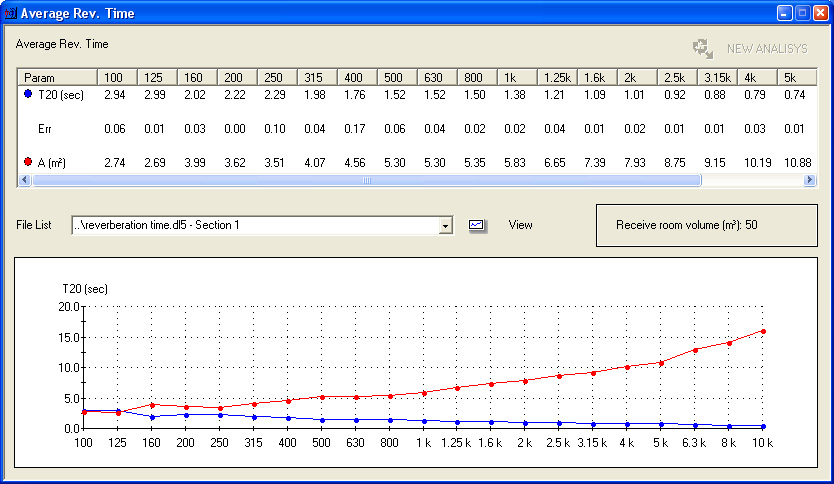
Task: Select the 630 column header
Action: coord(437,78)
